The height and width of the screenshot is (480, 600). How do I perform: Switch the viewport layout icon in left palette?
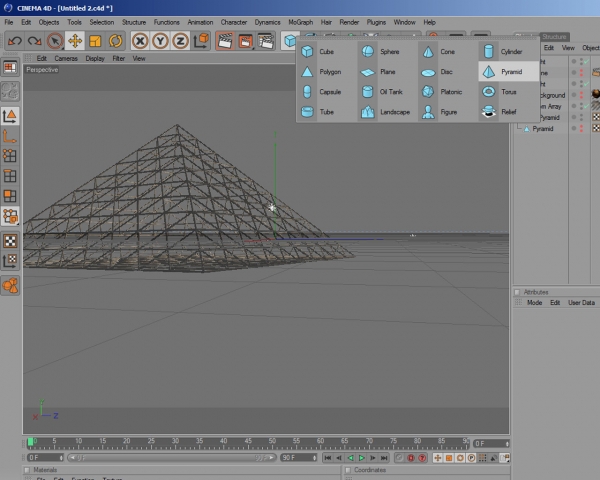(x=10, y=68)
